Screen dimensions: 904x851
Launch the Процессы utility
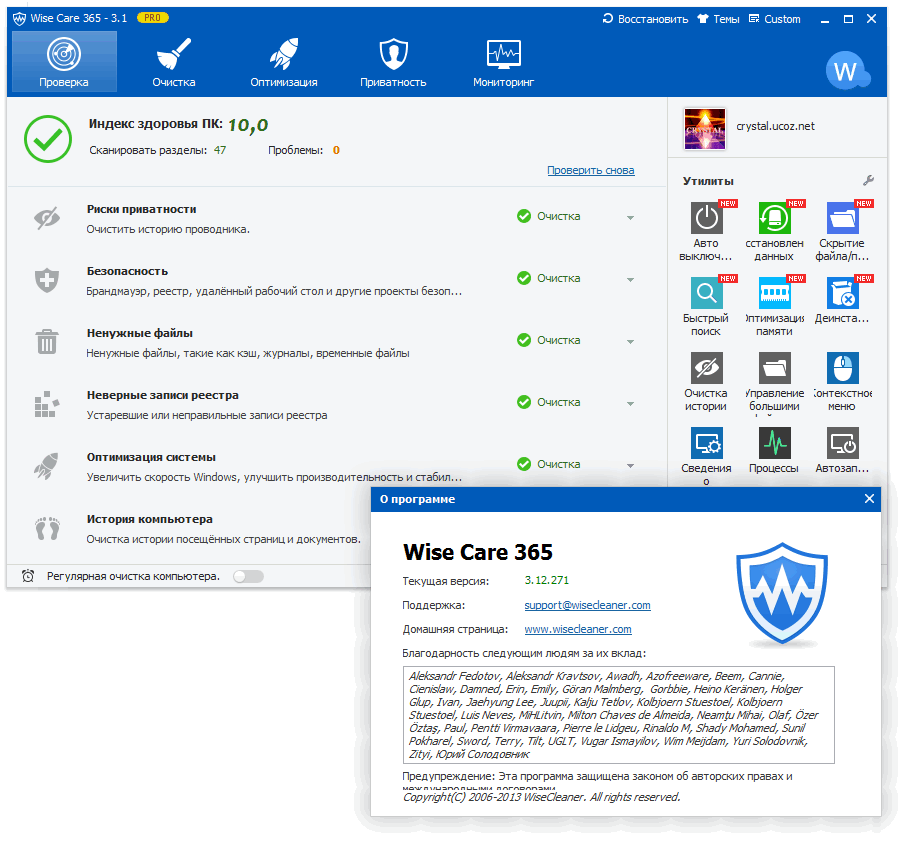point(774,450)
